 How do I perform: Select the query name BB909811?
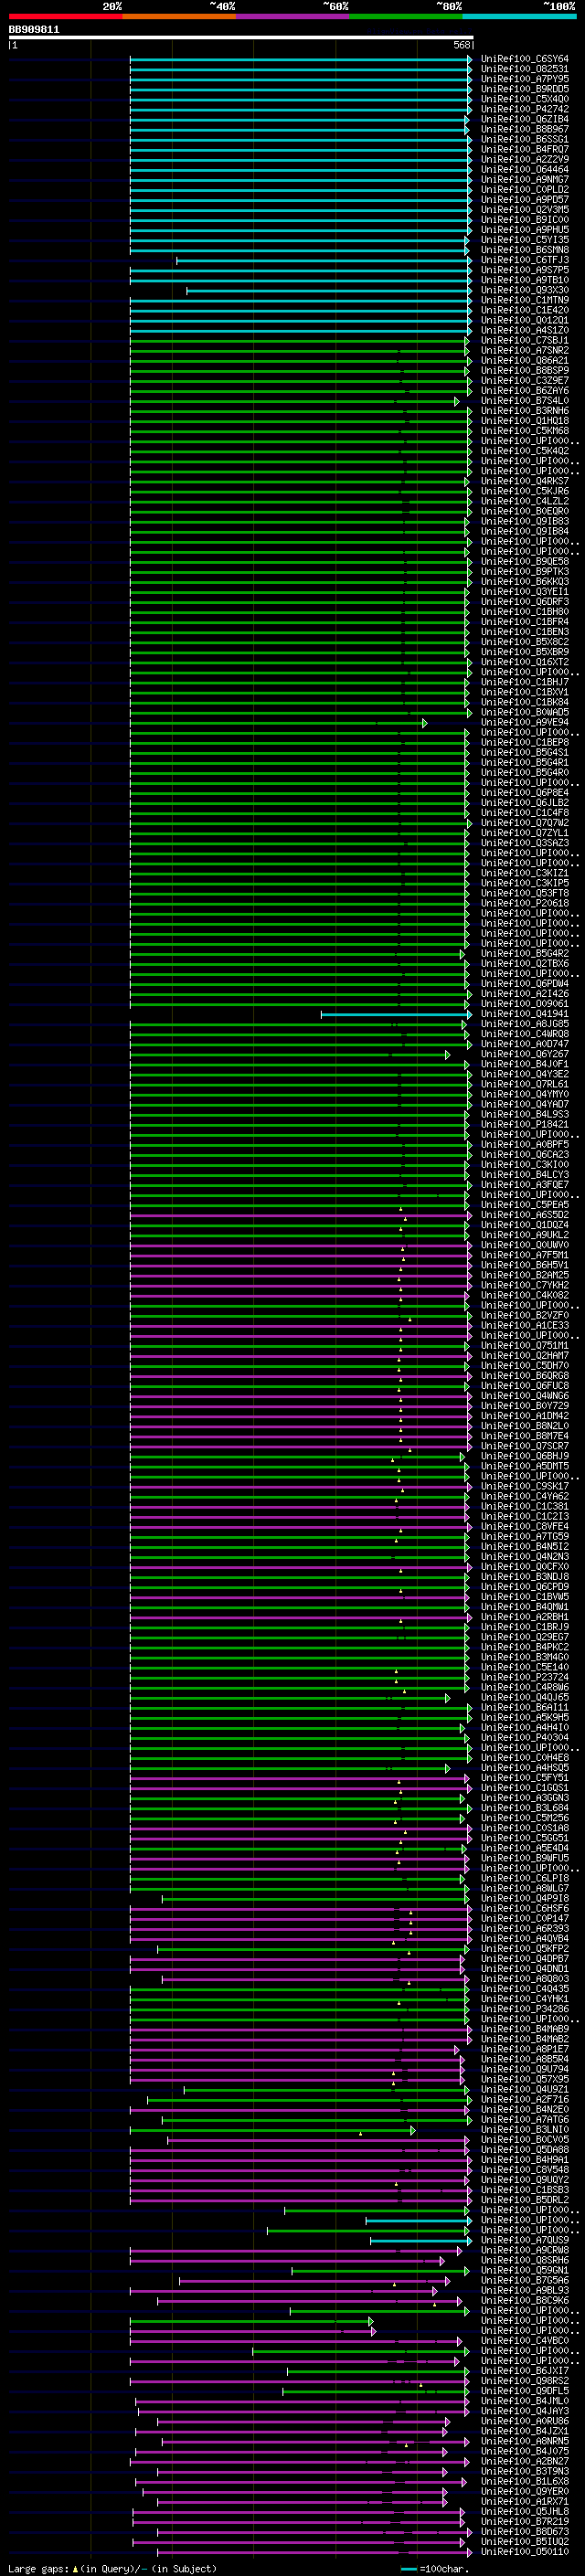click(34, 29)
